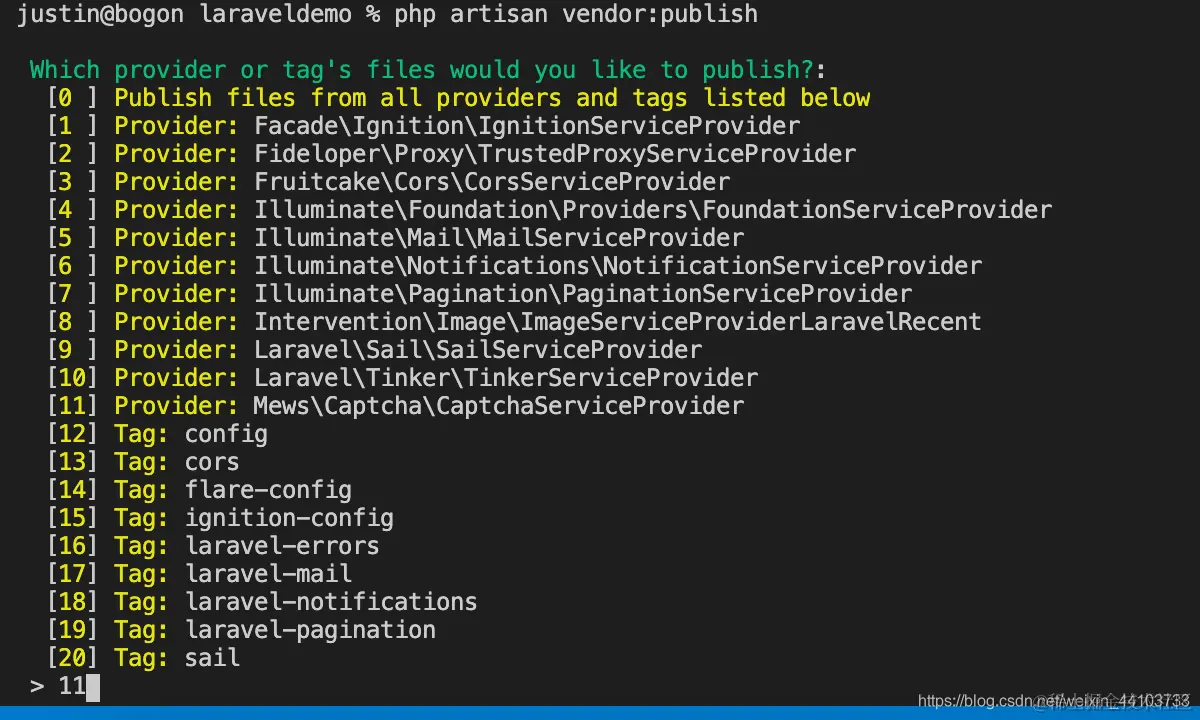Click the 'Tag: laravel-mail' line
The height and width of the screenshot is (720, 1200).
(199, 574)
